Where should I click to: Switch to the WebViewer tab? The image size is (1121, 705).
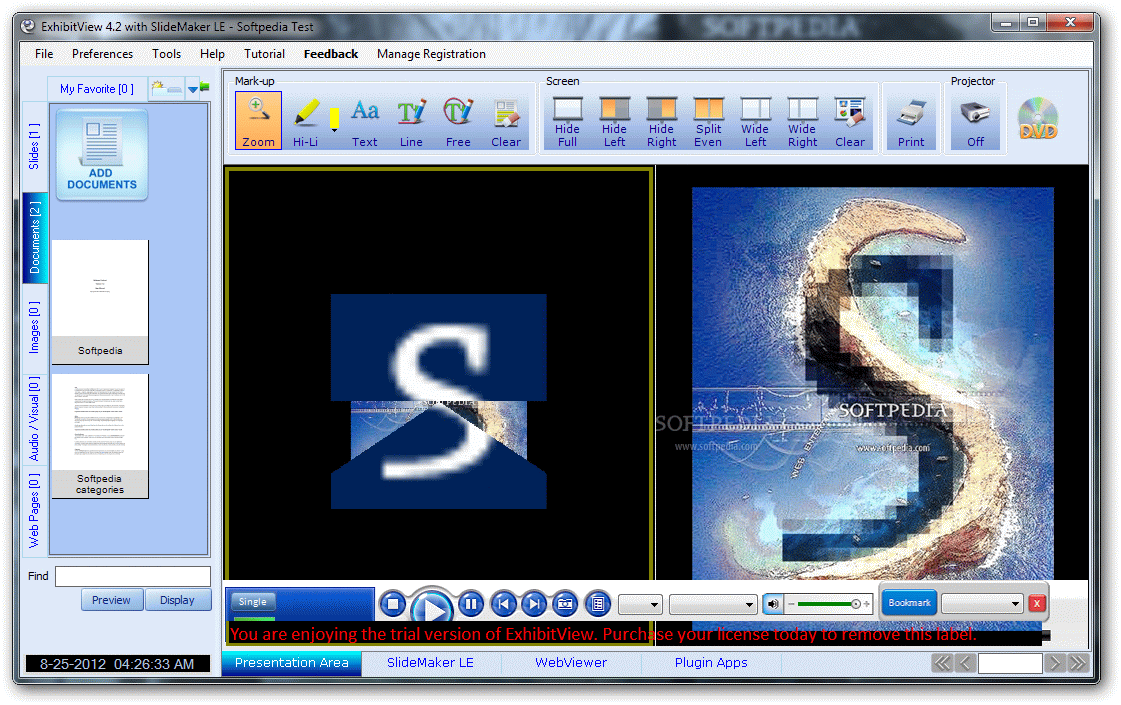tap(571, 663)
